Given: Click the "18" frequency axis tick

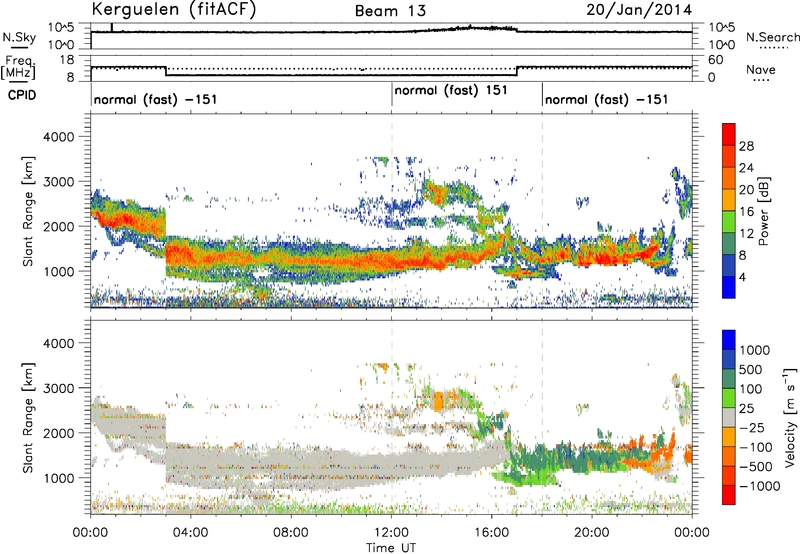Looking at the screenshot, I should pyautogui.click(x=67, y=60).
